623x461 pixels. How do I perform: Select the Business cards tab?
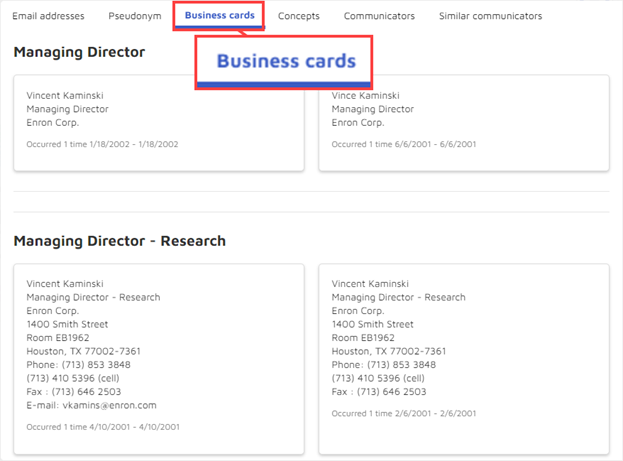point(219,15)
